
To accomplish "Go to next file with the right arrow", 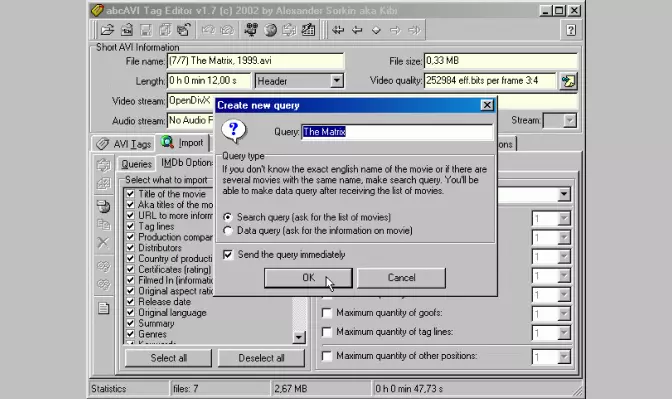I will pyautogui.click(x=395, y=30).
